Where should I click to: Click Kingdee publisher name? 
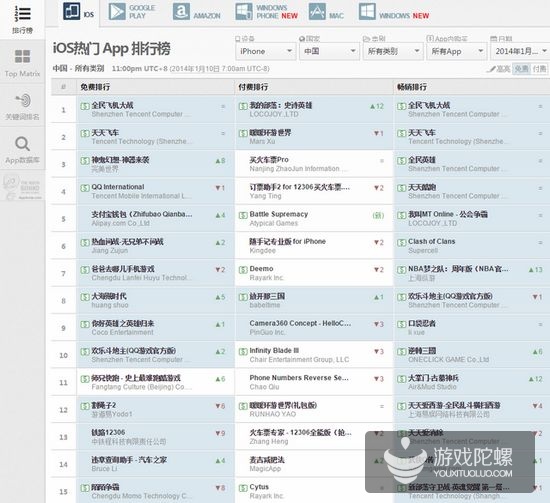click(262, 250)
